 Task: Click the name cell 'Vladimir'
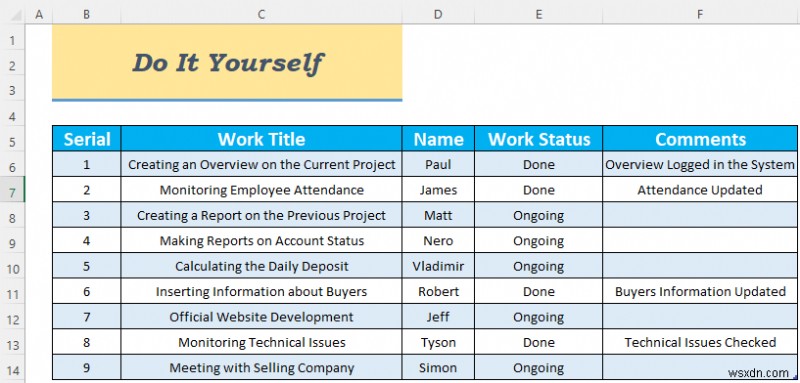(438, 266)
